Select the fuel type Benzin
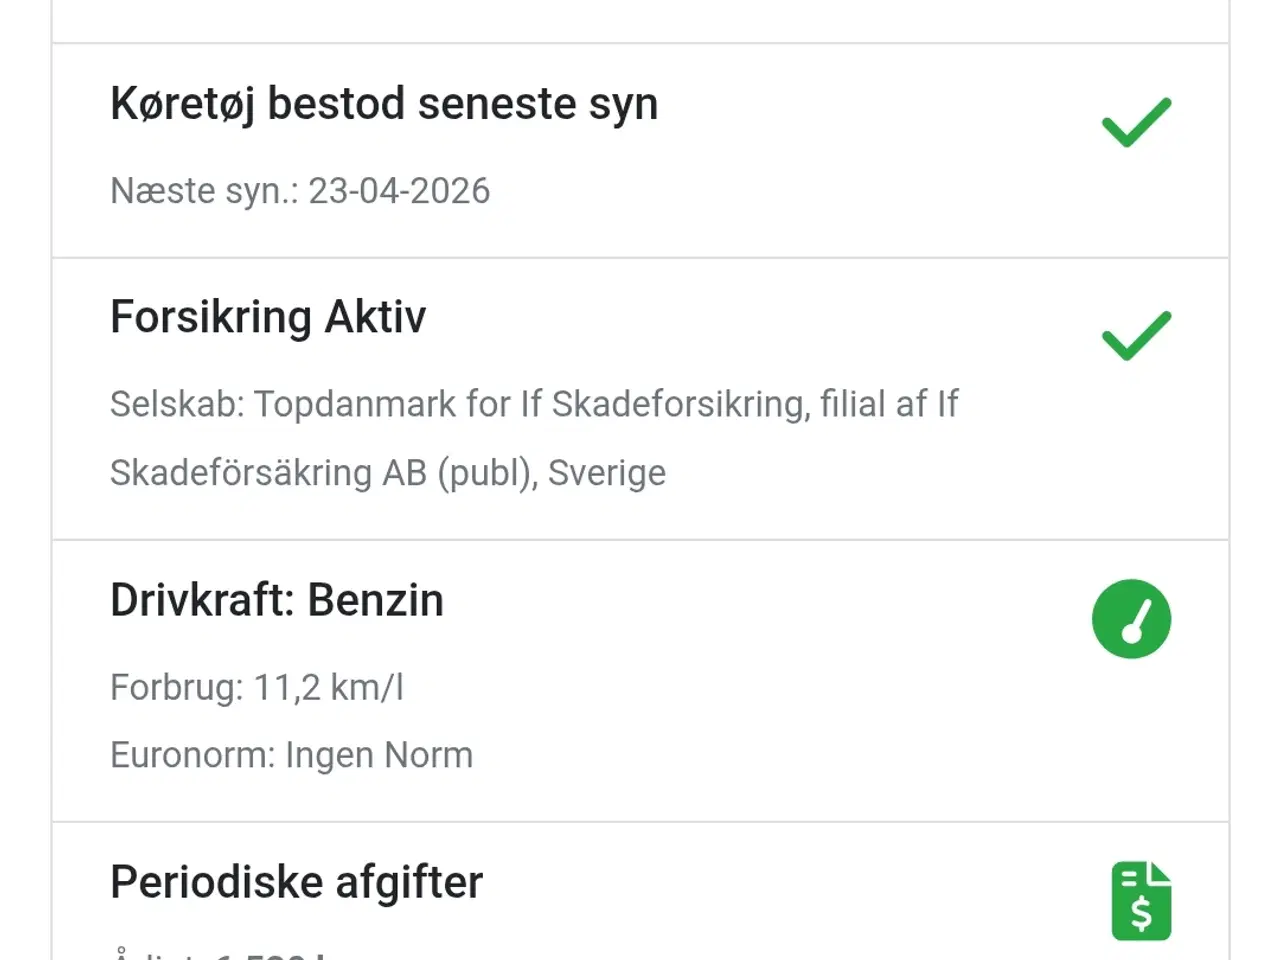1280x960 pixels. pyautogui.click(x=375, y=600)
